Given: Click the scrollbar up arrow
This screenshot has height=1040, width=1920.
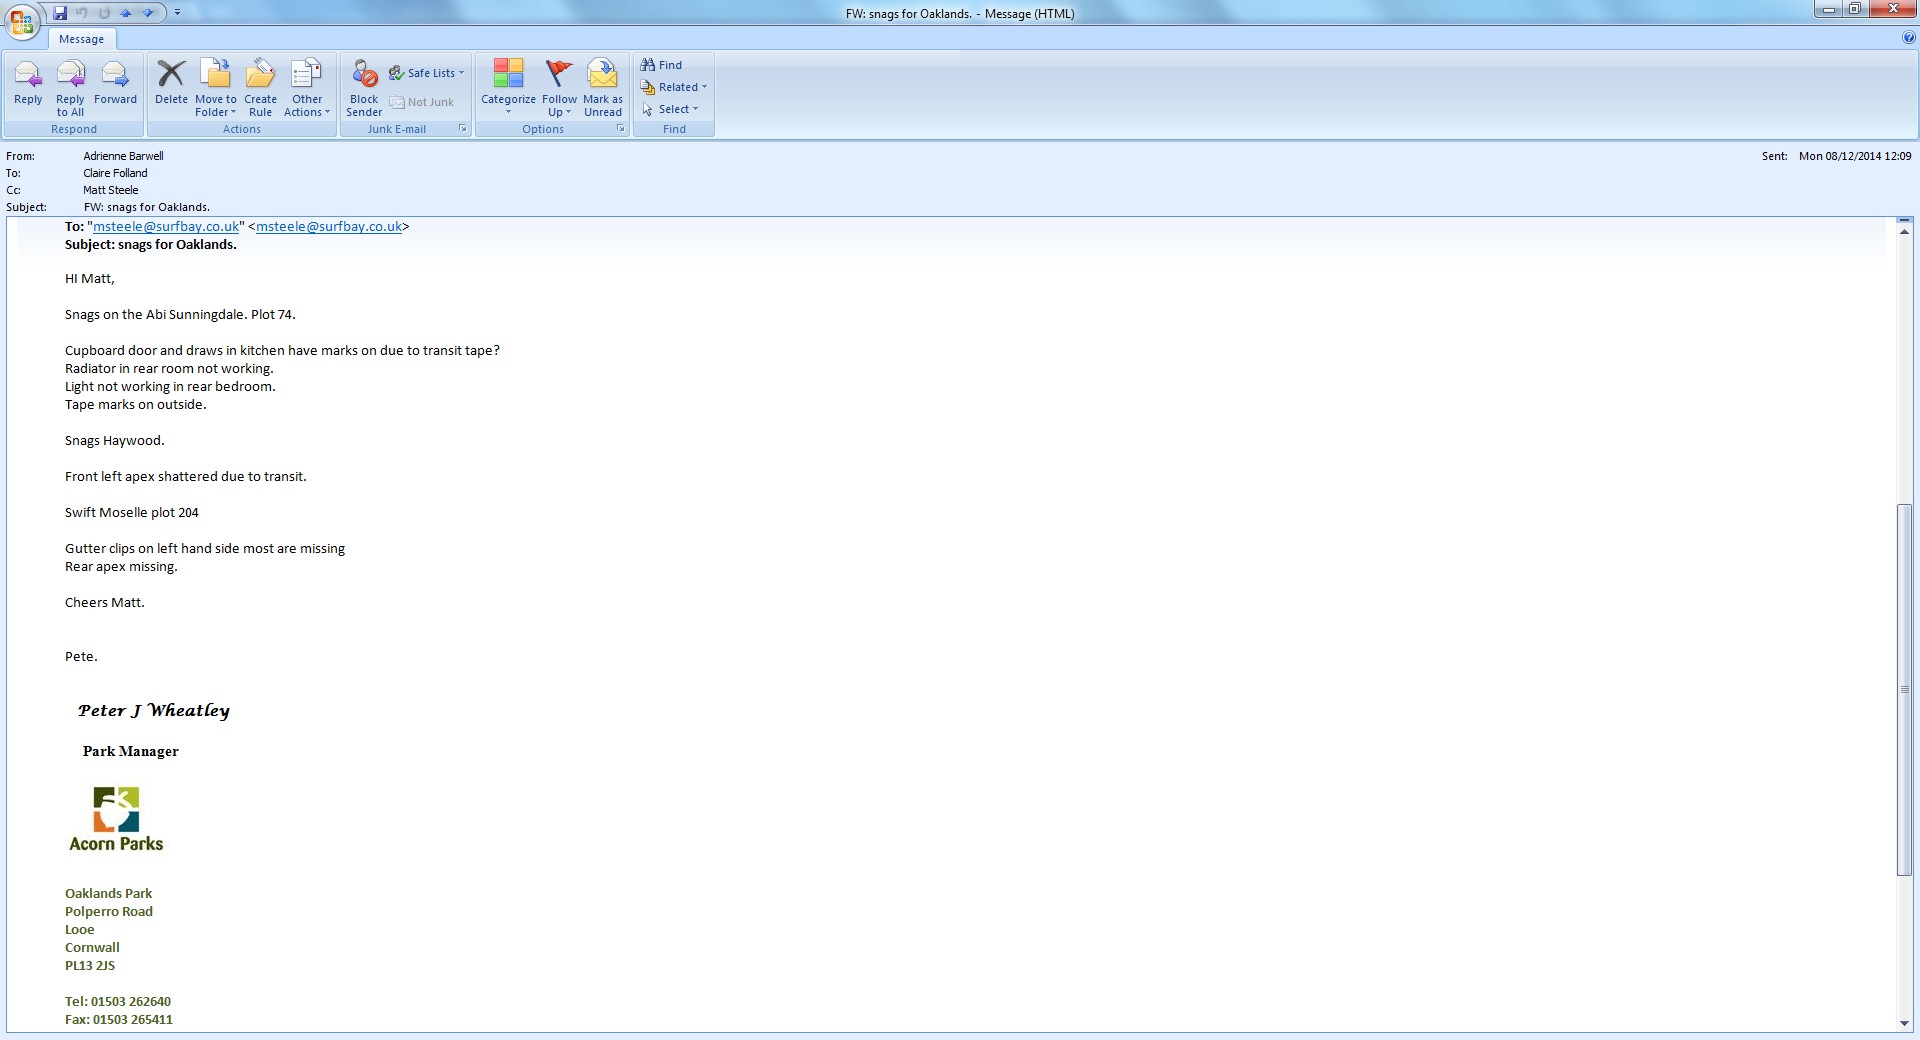Looking at the screenshot, I should [1904, 231].
